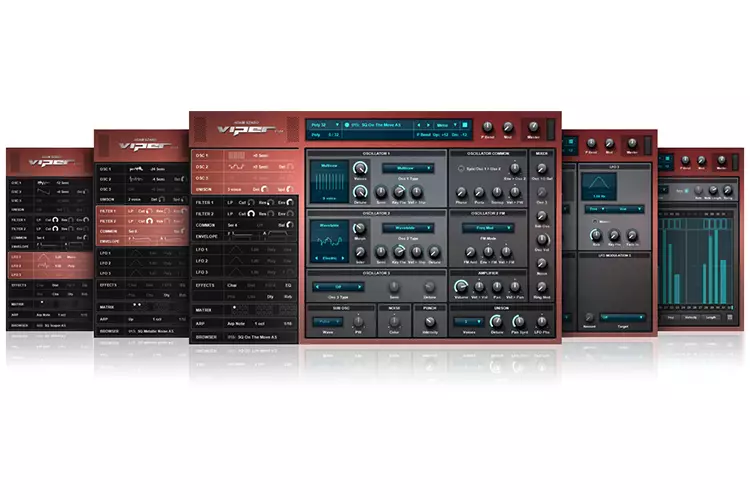Click the P Bend knob in front window
750x500 pixels.
(x=487, y=127)
